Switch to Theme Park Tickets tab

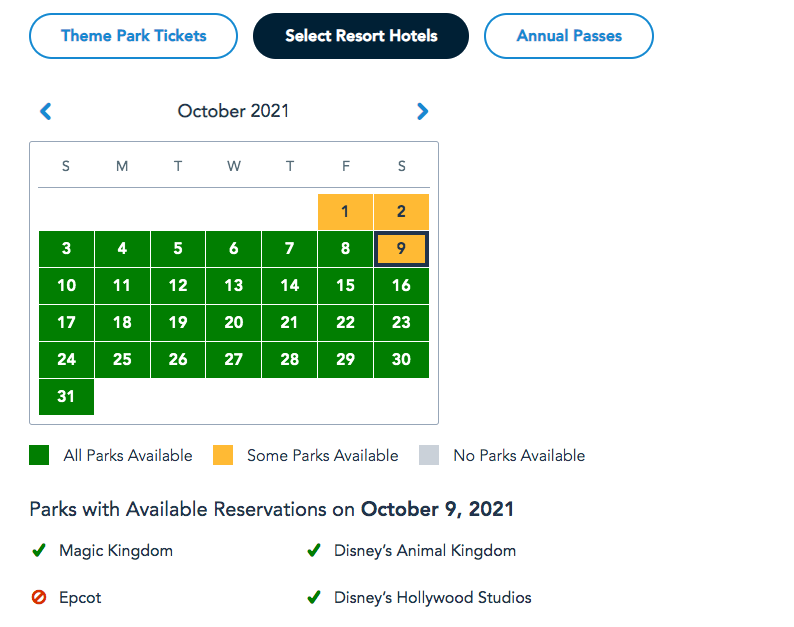click(134, 36)
